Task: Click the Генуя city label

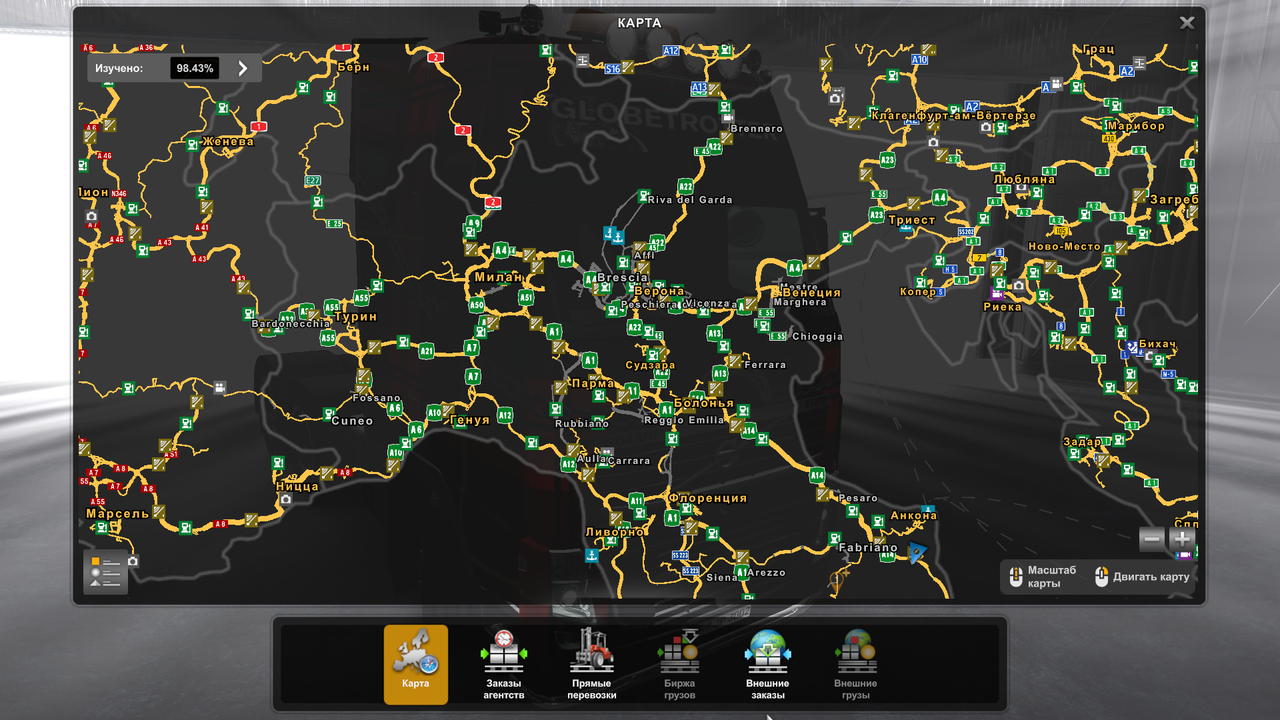Action: (470, 420)
